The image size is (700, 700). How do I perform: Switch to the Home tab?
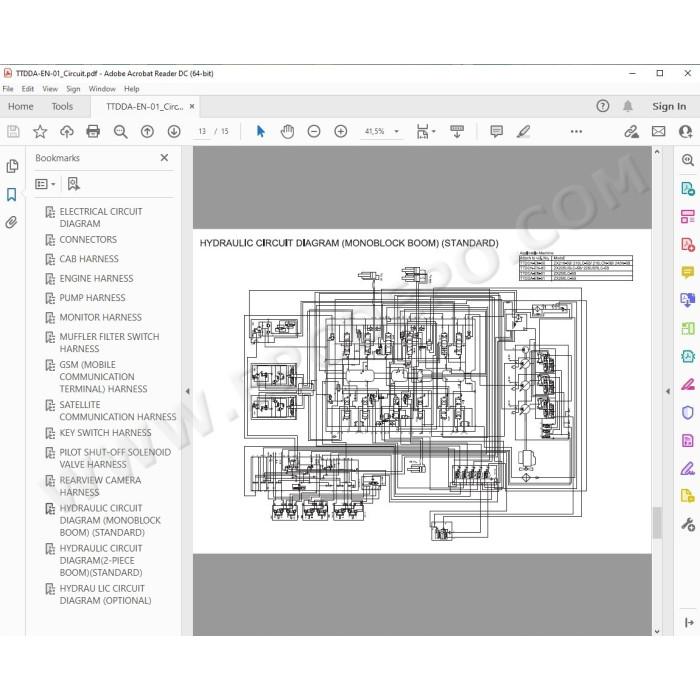coord(21,106)
